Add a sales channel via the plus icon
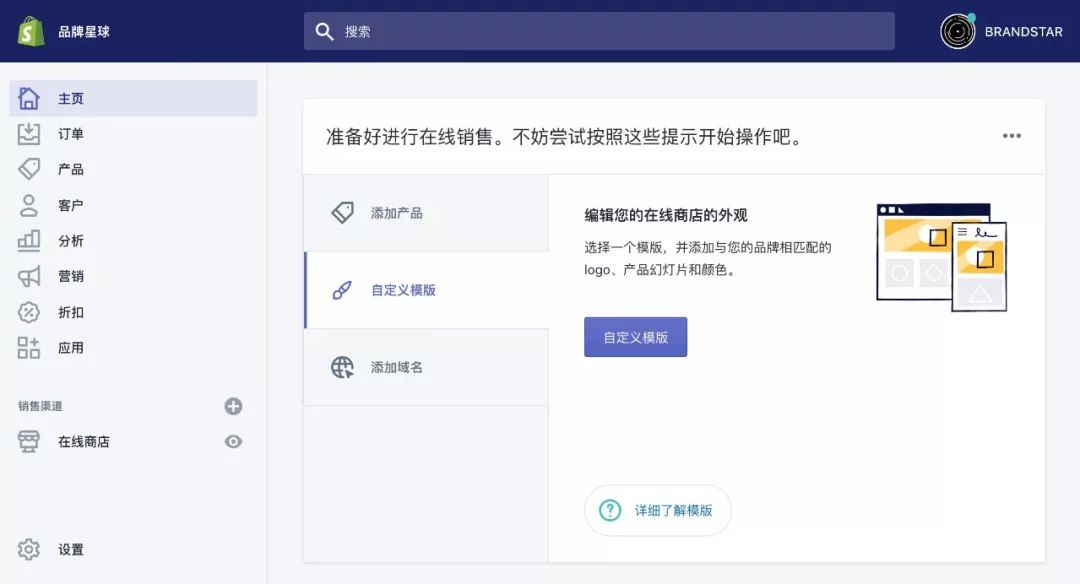Screen dimensions: 1080x584 click(x=233, y=406)
